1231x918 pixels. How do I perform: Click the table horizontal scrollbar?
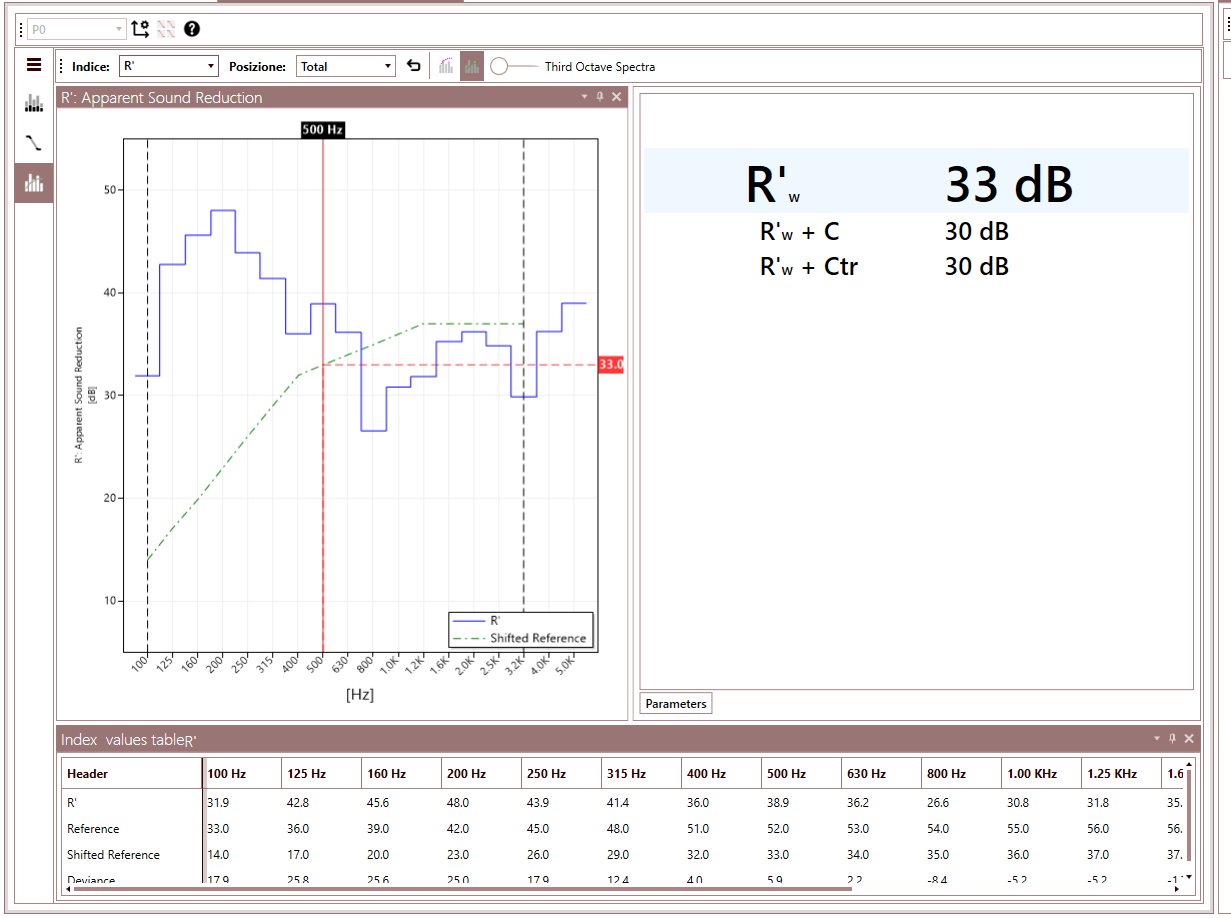(x=530, y=887)
